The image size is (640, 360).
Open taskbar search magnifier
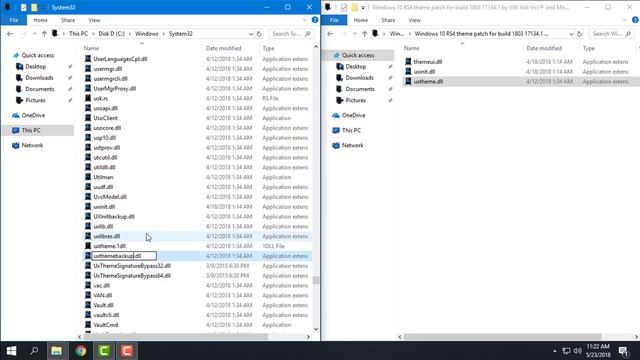click(34, 351)
